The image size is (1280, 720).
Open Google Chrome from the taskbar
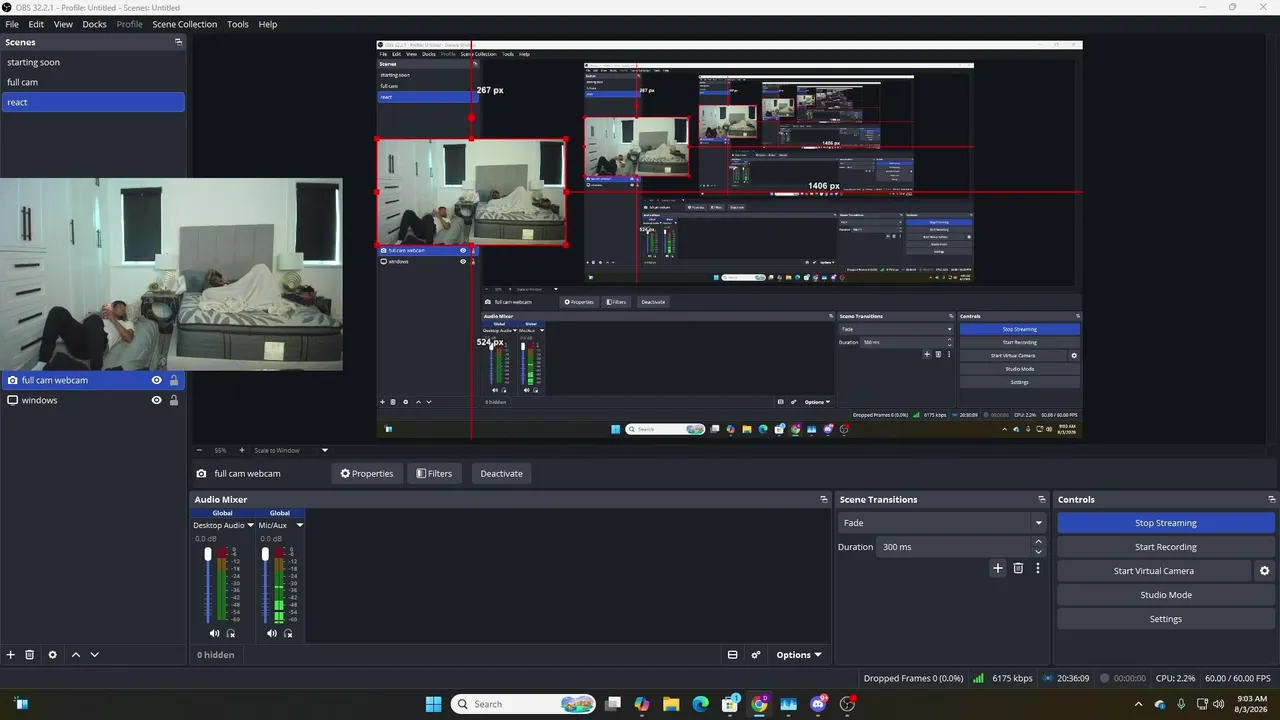[759, 704]
